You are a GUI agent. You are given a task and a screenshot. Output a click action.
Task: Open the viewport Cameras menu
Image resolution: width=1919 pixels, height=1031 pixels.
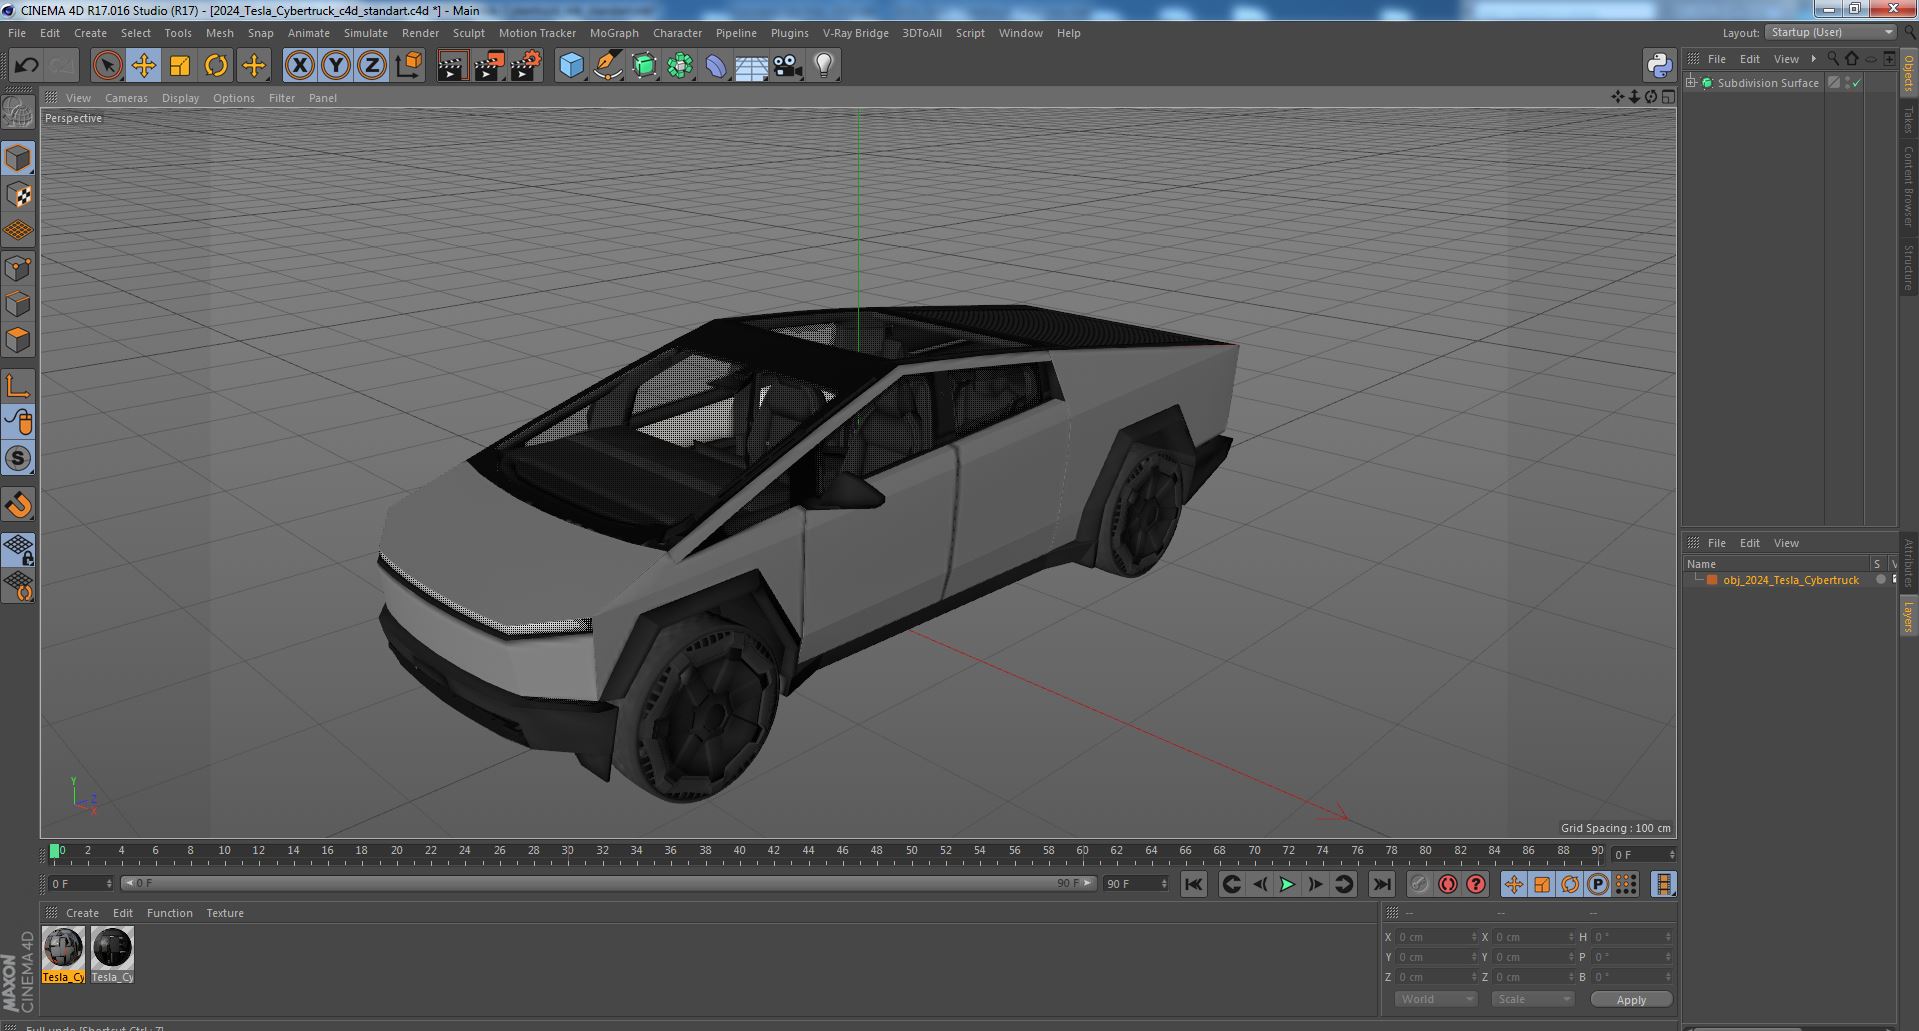[x=126, y=98]
